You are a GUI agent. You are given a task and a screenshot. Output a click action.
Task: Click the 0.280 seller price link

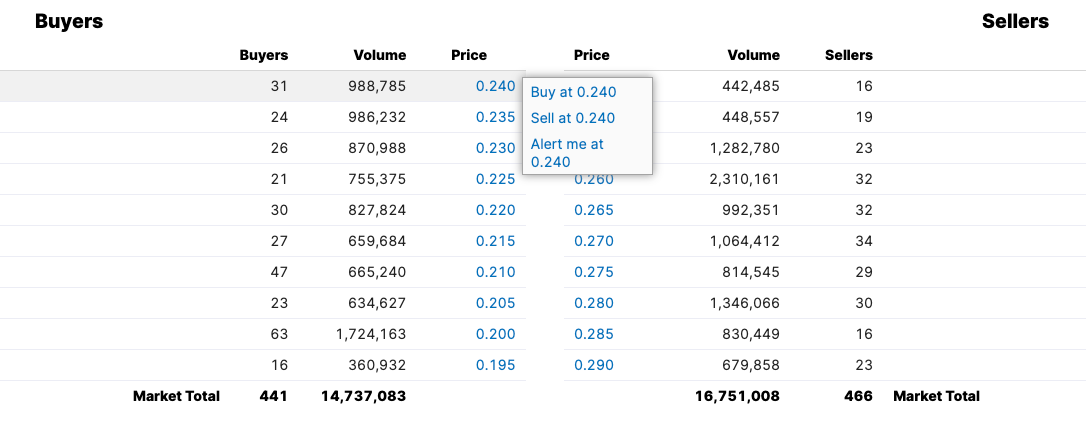[593, 303]
